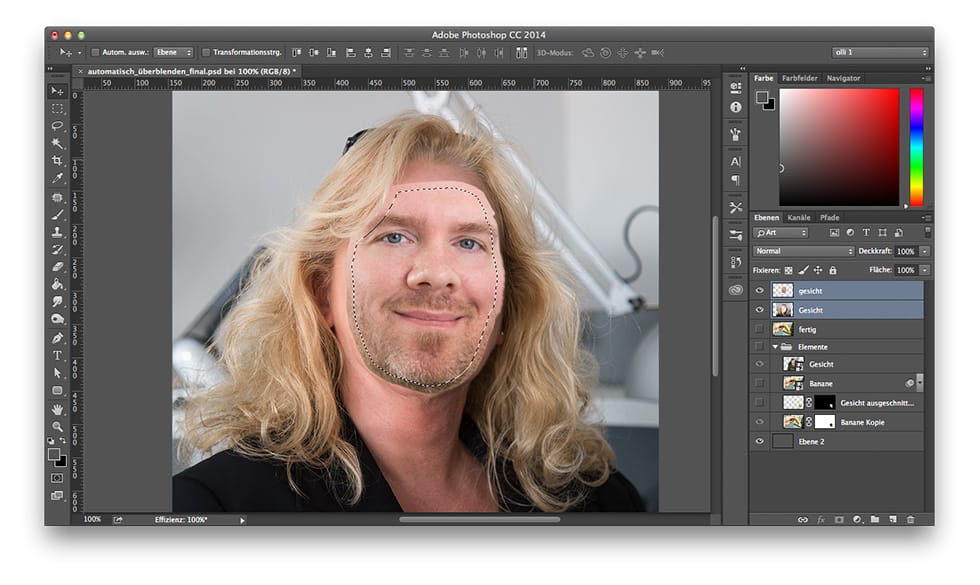The width and height of the screenshot is (980, 585).
Task: Select the Type tool in the toolbox
Action: click(57, 356)
